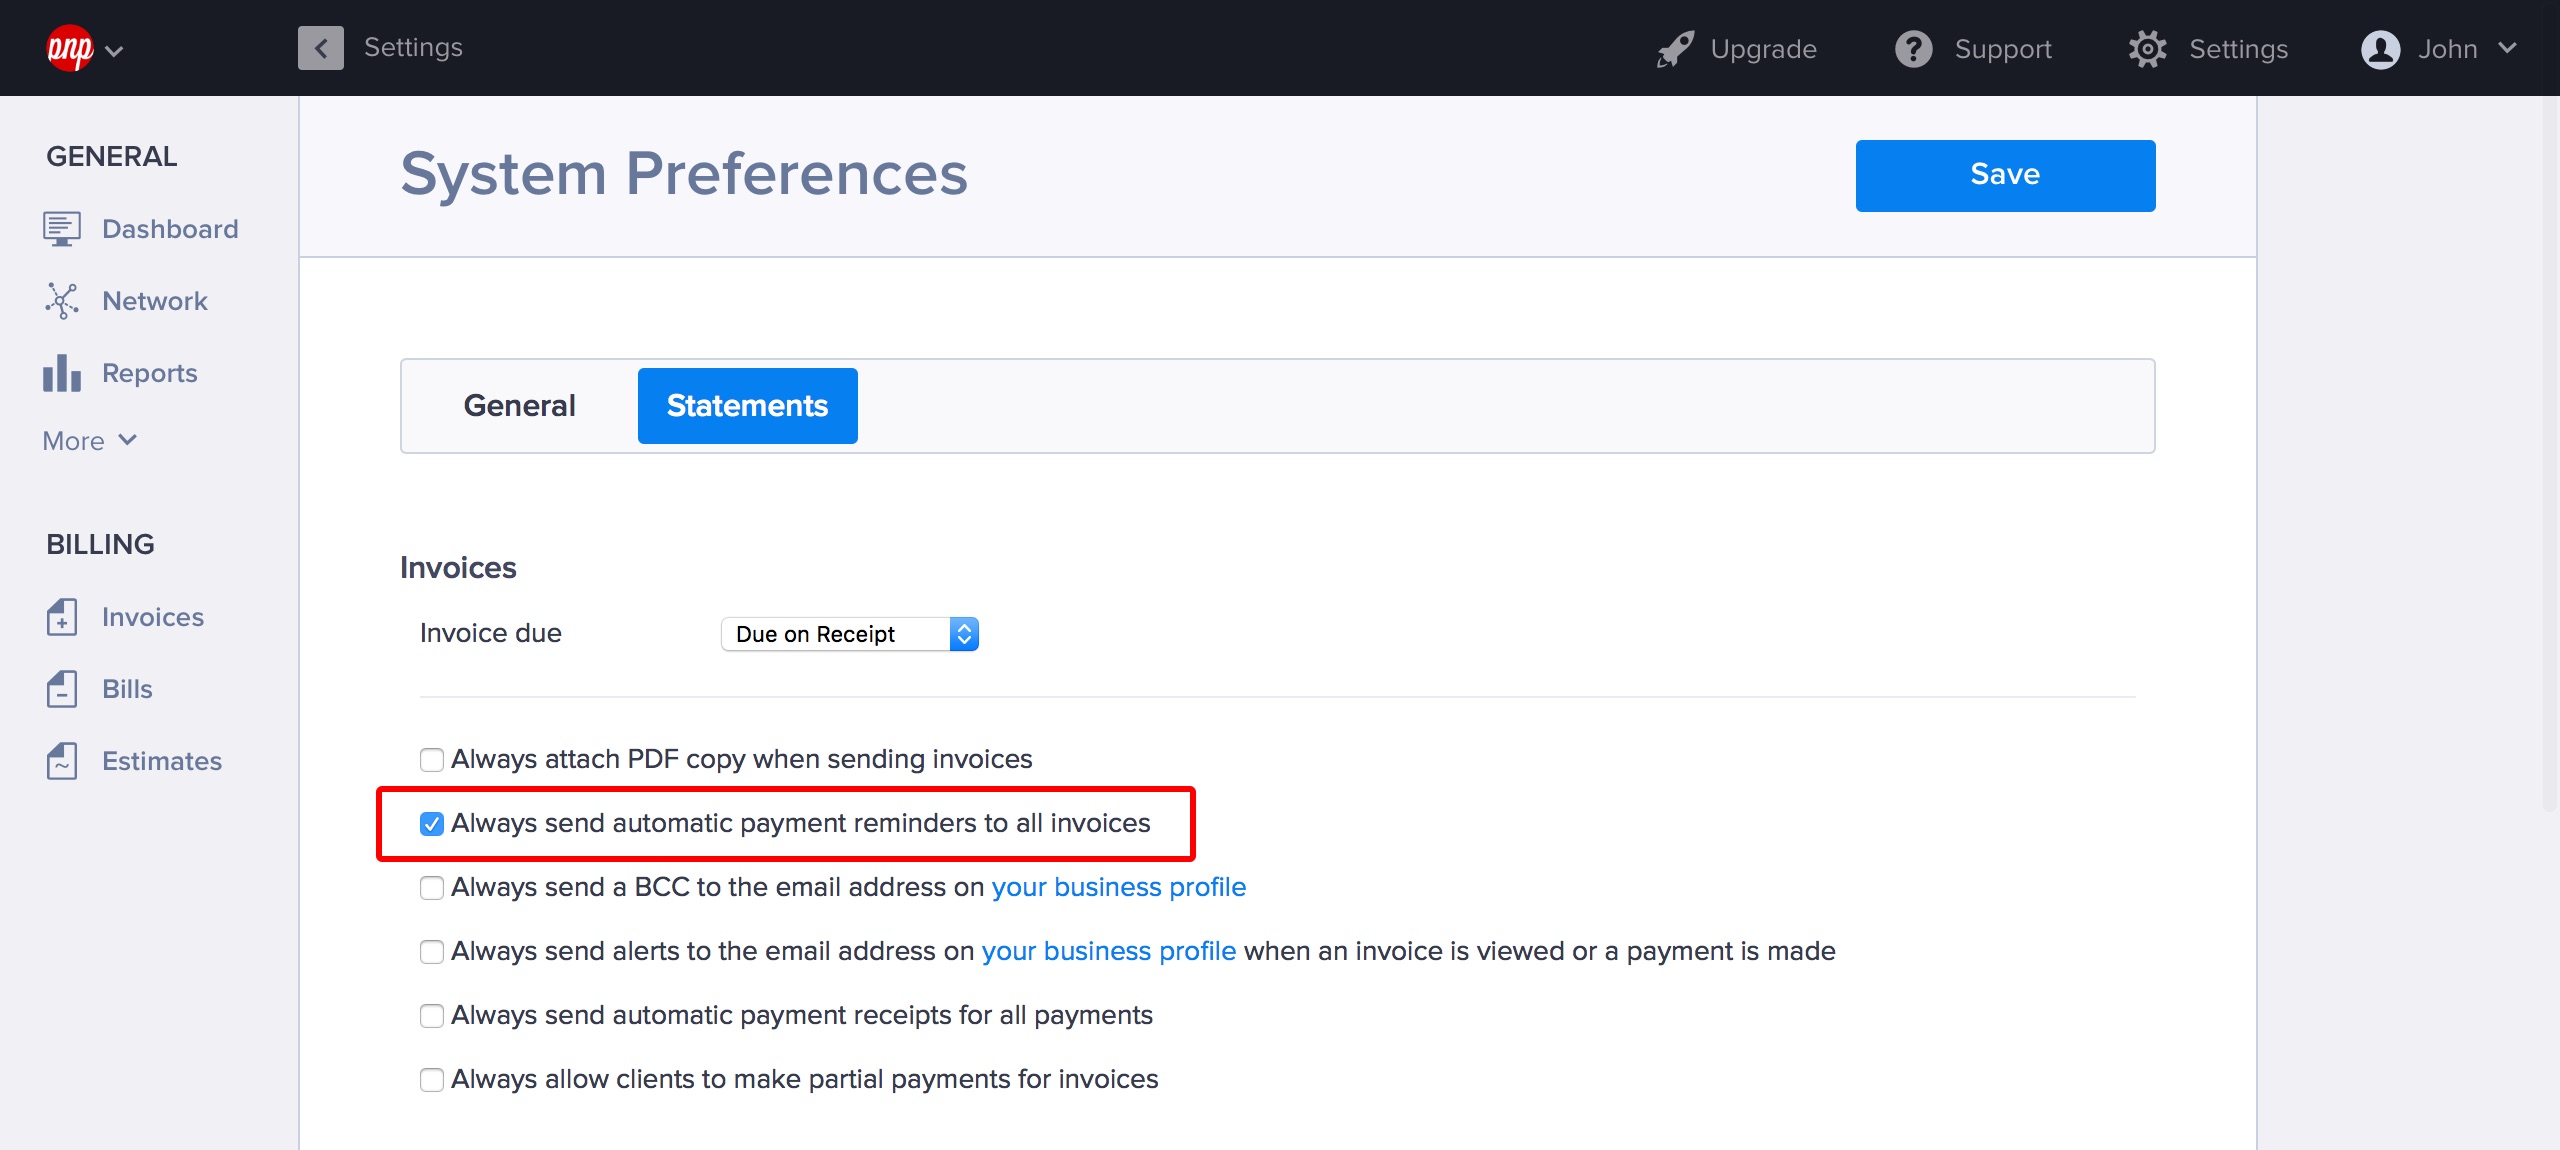This screenshot has width=2560, height=1150.
Task: Click the Invoices document icon
Action: point(62,617)
